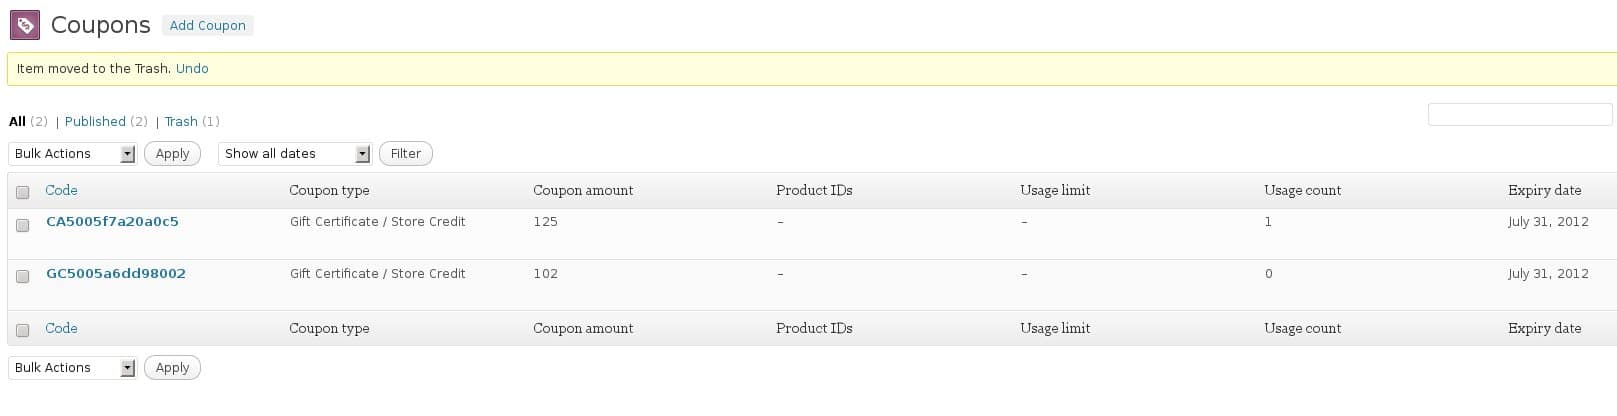Toggle the select-all checkbox in the table header
Screen dimensions: 1617x416
coord(22,192)
